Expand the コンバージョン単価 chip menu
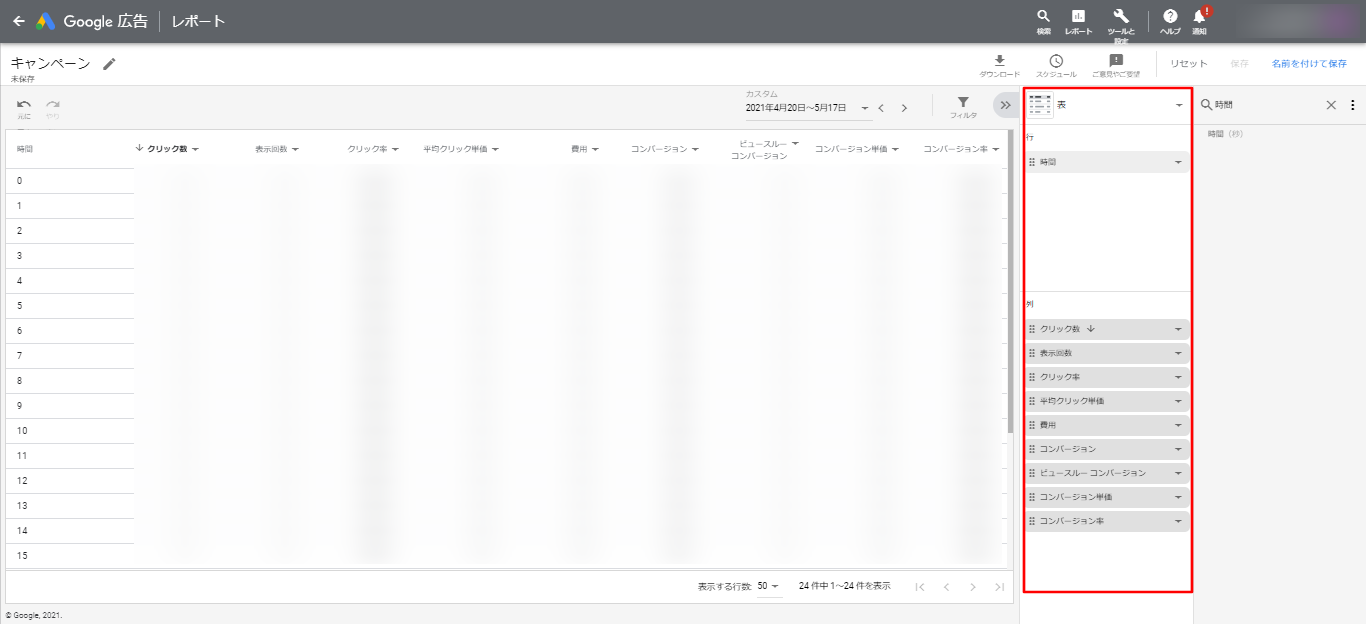The image size is (1366, 624). click(x=1178, y=497)
